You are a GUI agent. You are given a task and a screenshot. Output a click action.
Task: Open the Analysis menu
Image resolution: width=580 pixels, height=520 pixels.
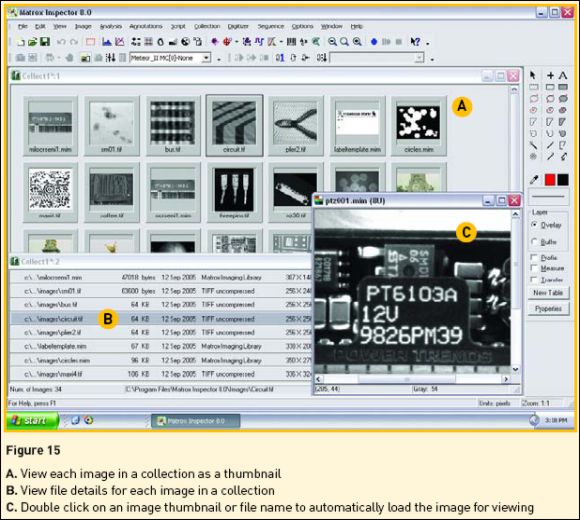(111, 26)
